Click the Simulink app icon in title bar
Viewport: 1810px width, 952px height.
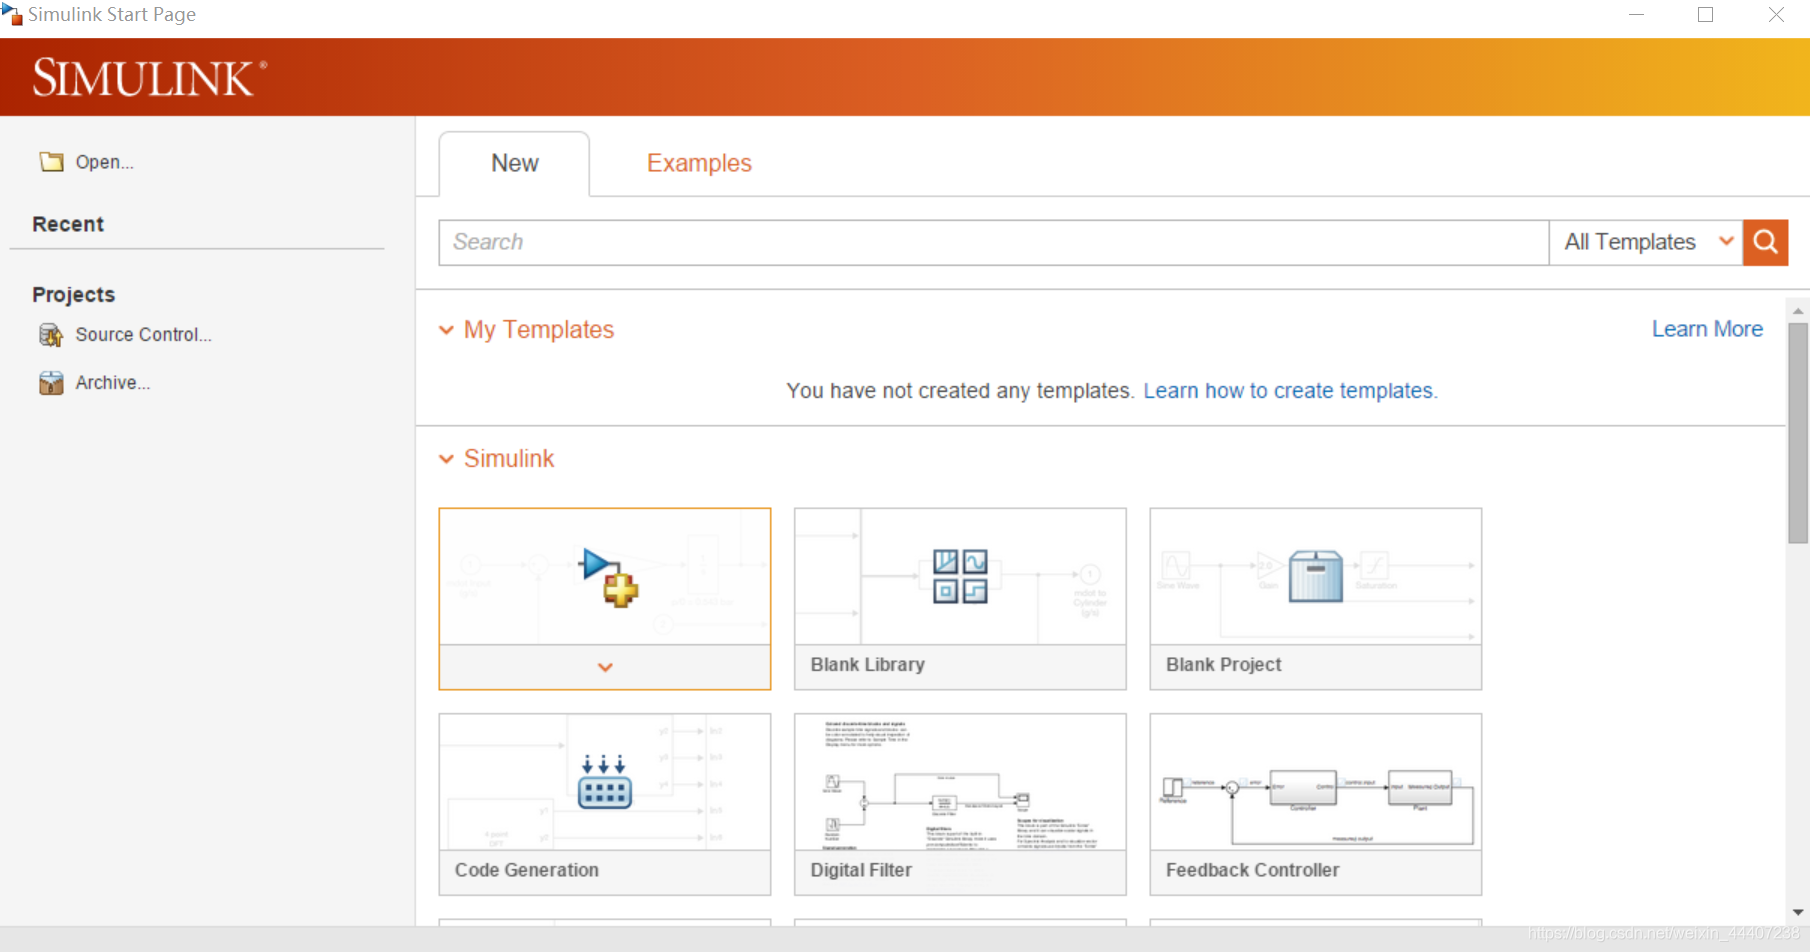click(x=12, y=14)
